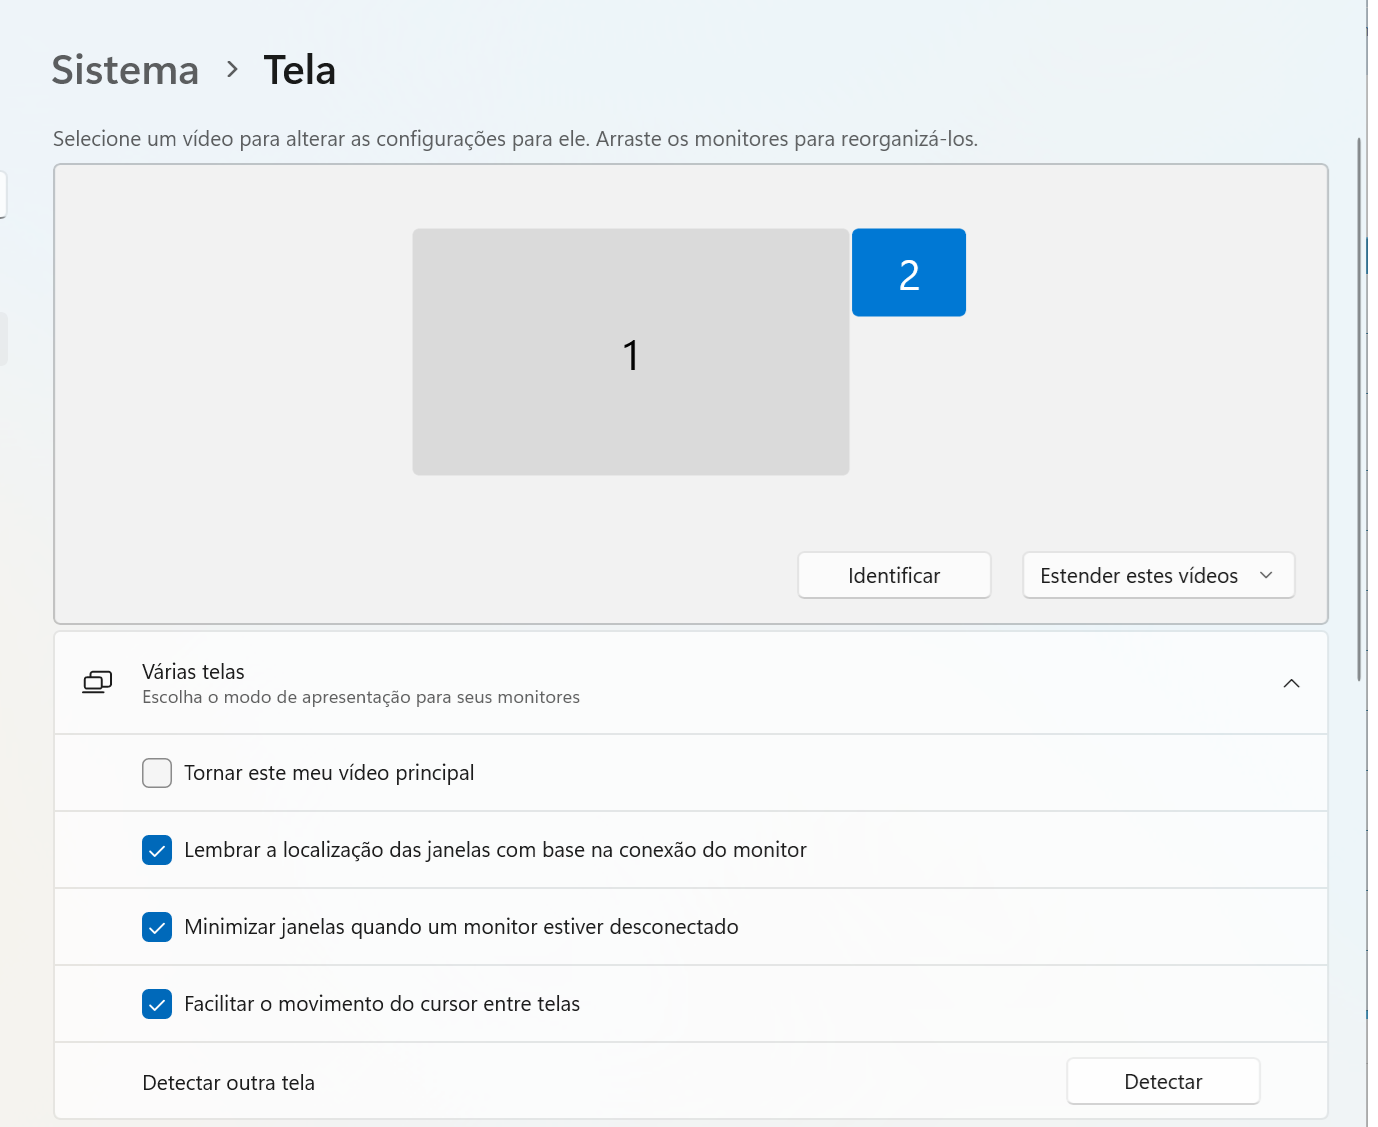The width and height of the screenshot is (1378, 1127).
Task: Click the Várias telas multi-monitor icon
Action: click(97, 683)
